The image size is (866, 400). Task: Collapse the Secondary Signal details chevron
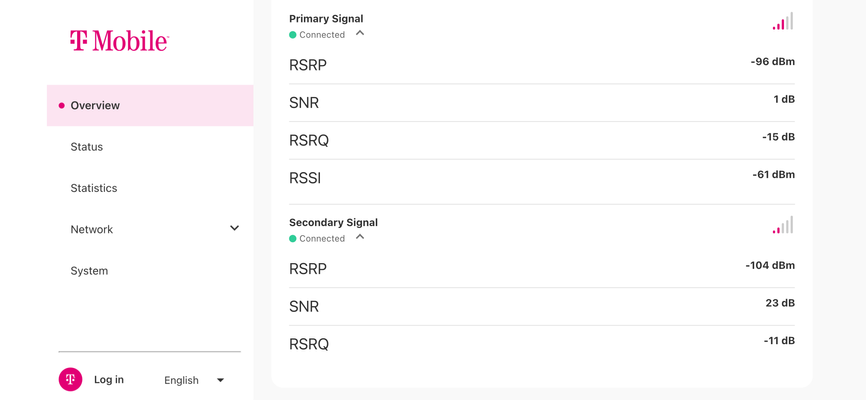tap(360, 237)
